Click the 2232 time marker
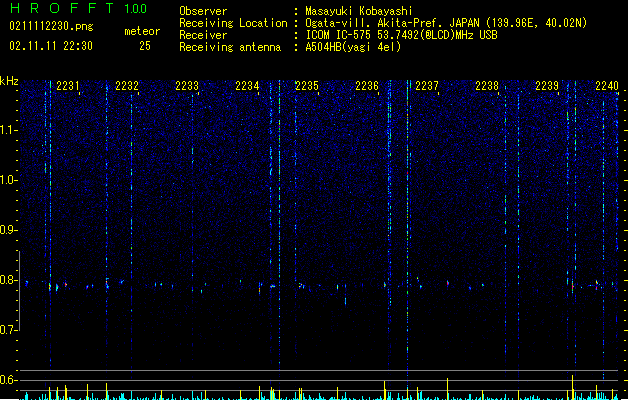629x400 pixels. [127, 86]
